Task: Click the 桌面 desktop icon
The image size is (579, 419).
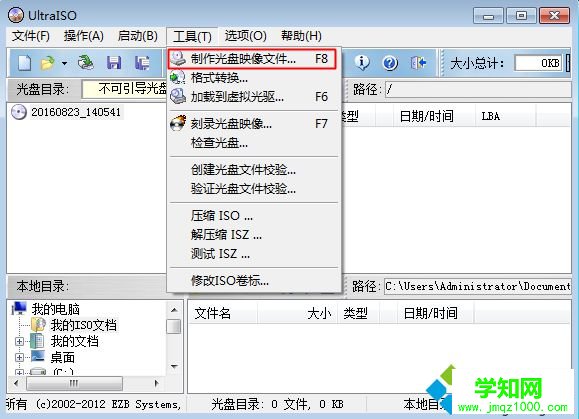Action: [38, 356]
